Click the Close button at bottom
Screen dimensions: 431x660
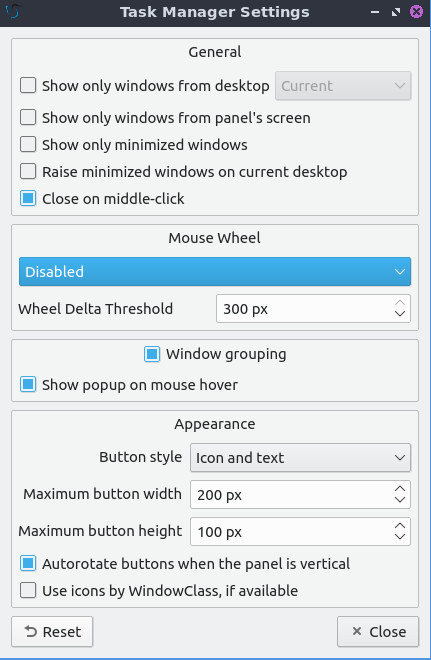(x=378, y=631)
